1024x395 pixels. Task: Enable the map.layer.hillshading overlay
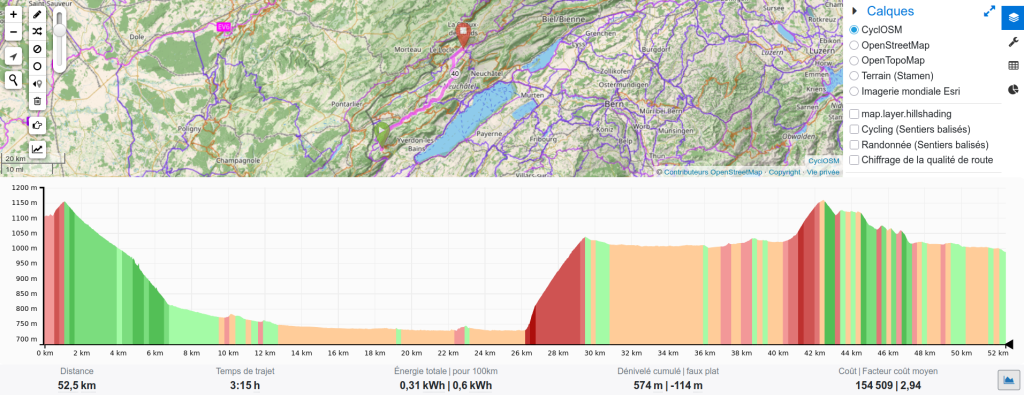tap(854, 114)
